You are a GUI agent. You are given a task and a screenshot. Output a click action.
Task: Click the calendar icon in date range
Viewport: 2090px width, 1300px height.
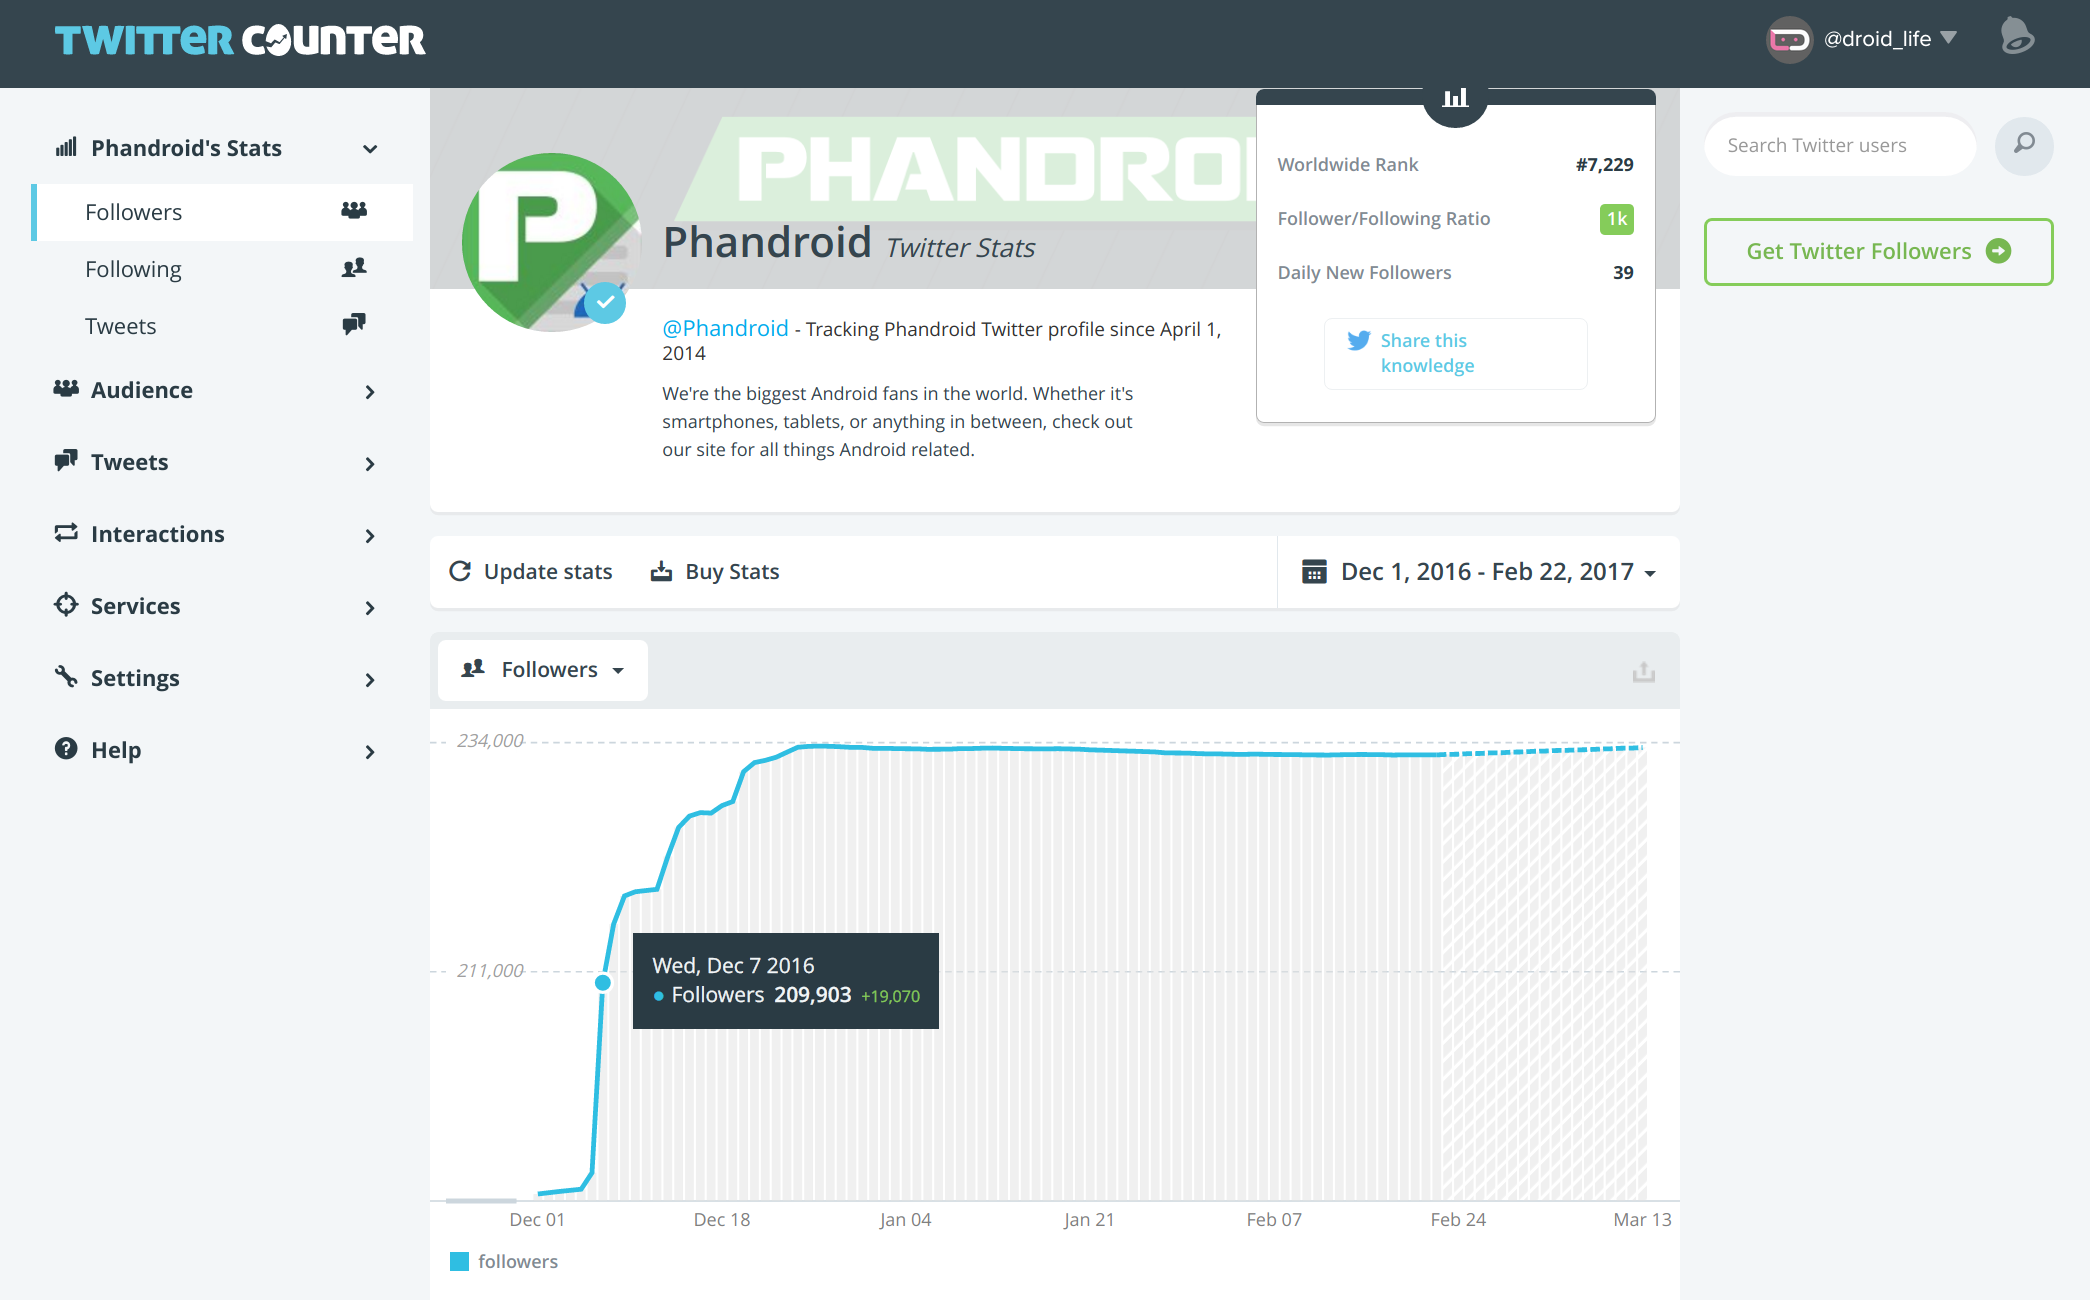1314,572
